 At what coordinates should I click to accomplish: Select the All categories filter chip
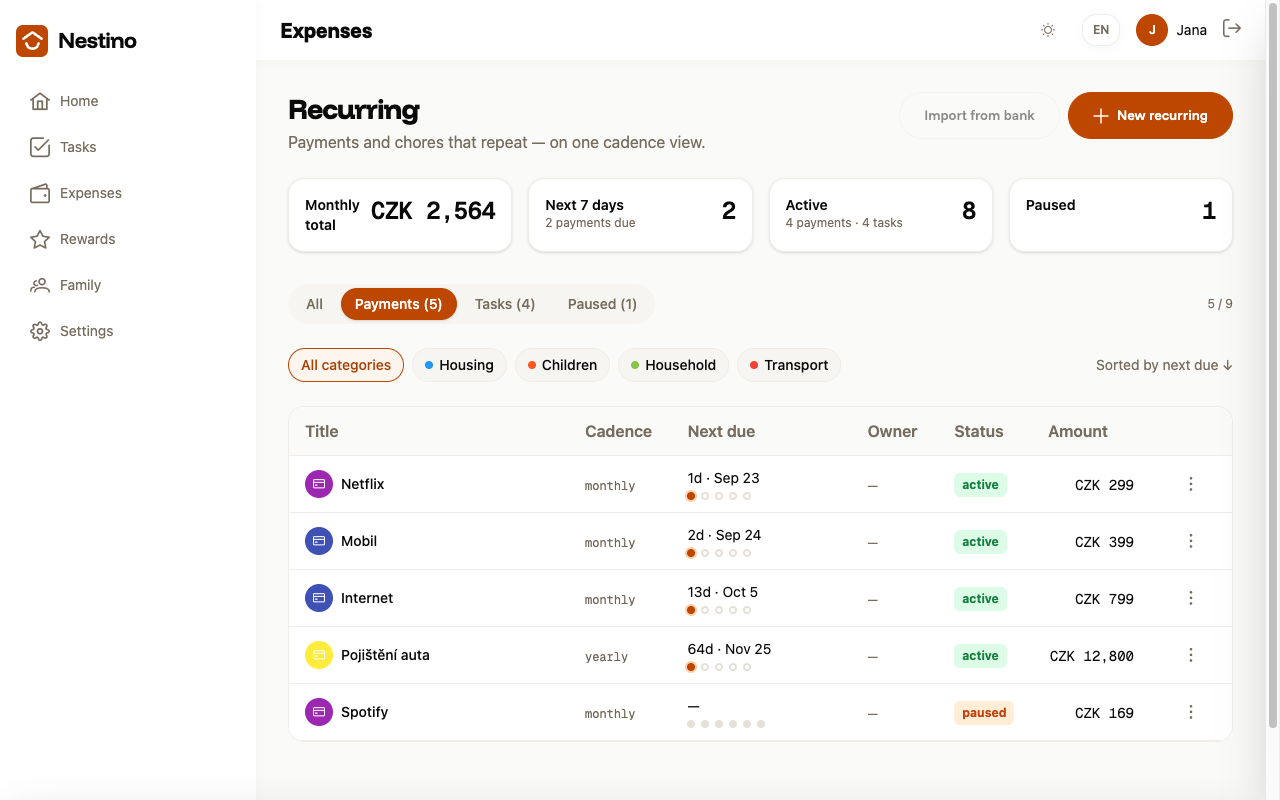[x=346, y=365]
